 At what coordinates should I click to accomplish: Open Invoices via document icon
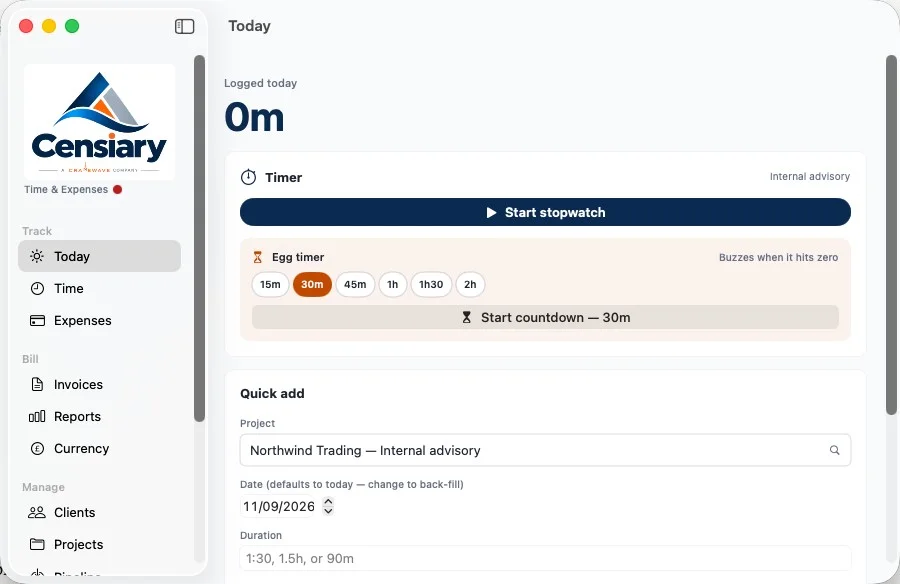37,384
